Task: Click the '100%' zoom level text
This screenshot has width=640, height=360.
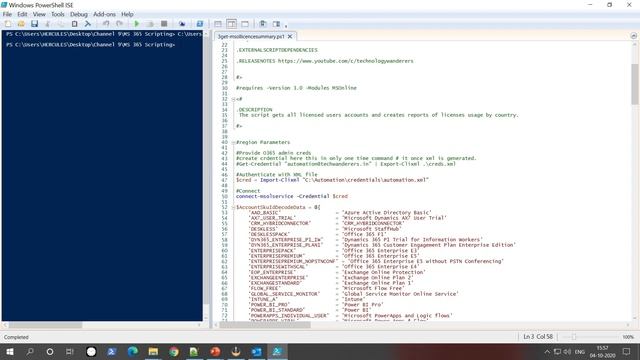Action: pos(628,337)
